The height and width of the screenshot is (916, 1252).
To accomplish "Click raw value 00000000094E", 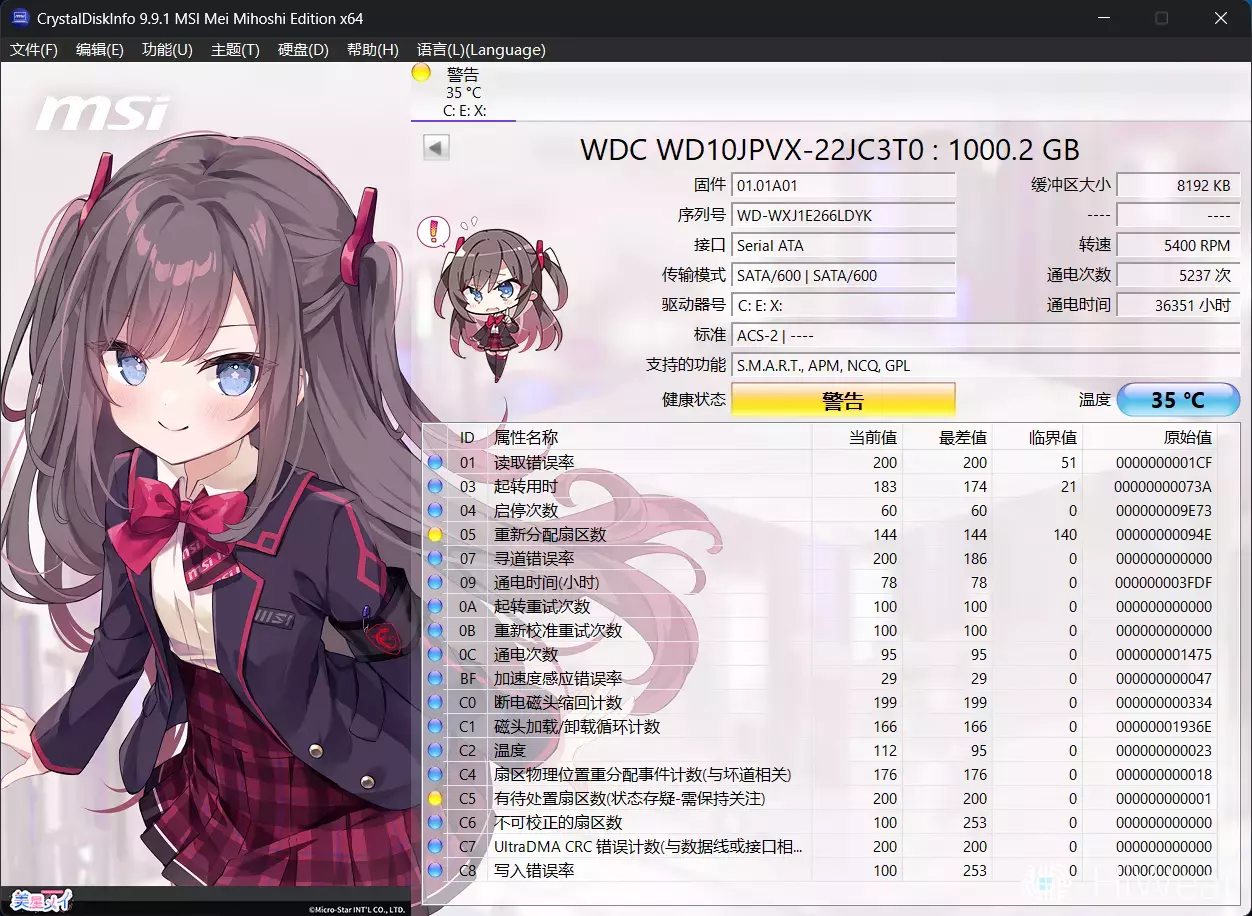I will [1162, 534].
